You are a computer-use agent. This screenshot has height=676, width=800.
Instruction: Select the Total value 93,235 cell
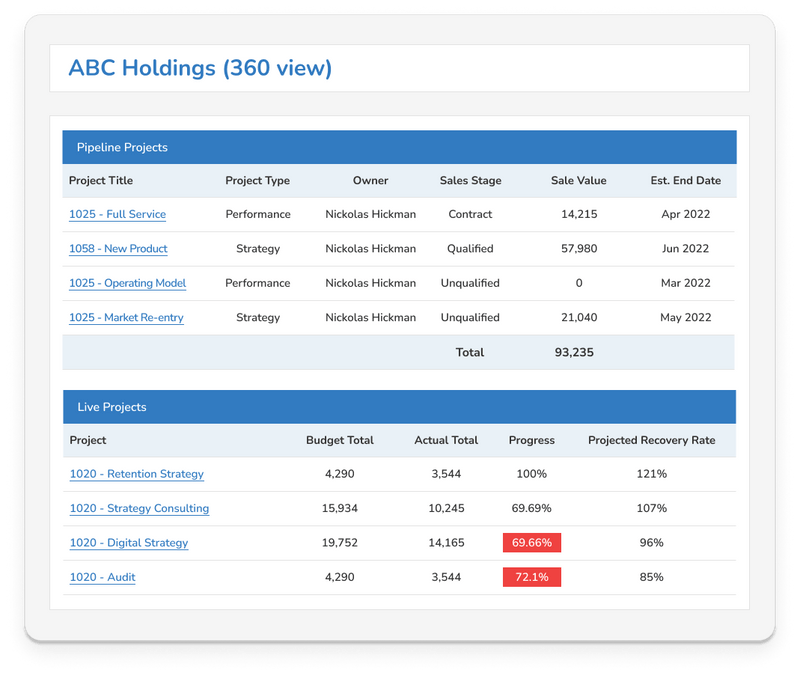point(577,352)
